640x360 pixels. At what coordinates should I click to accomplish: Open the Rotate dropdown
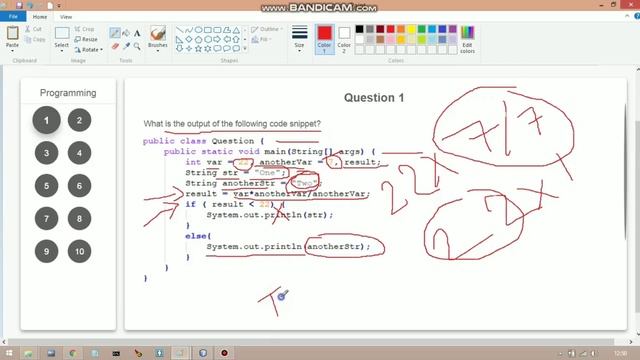(89, 49)
